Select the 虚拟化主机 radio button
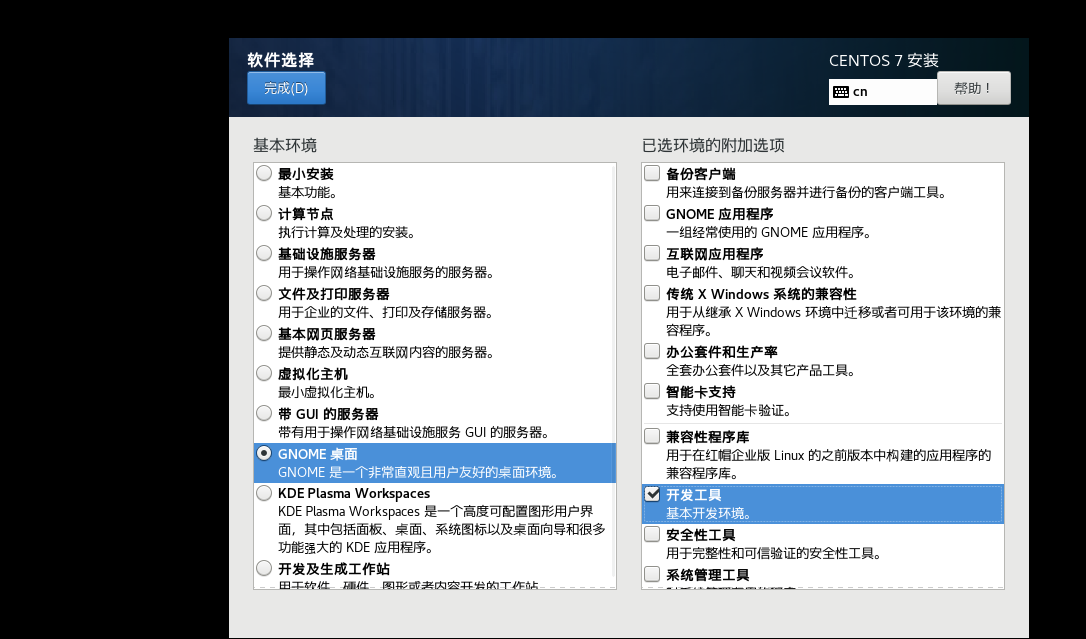Image resolution: width=1086 pixels, height=639 pixels. pos(264,373)
